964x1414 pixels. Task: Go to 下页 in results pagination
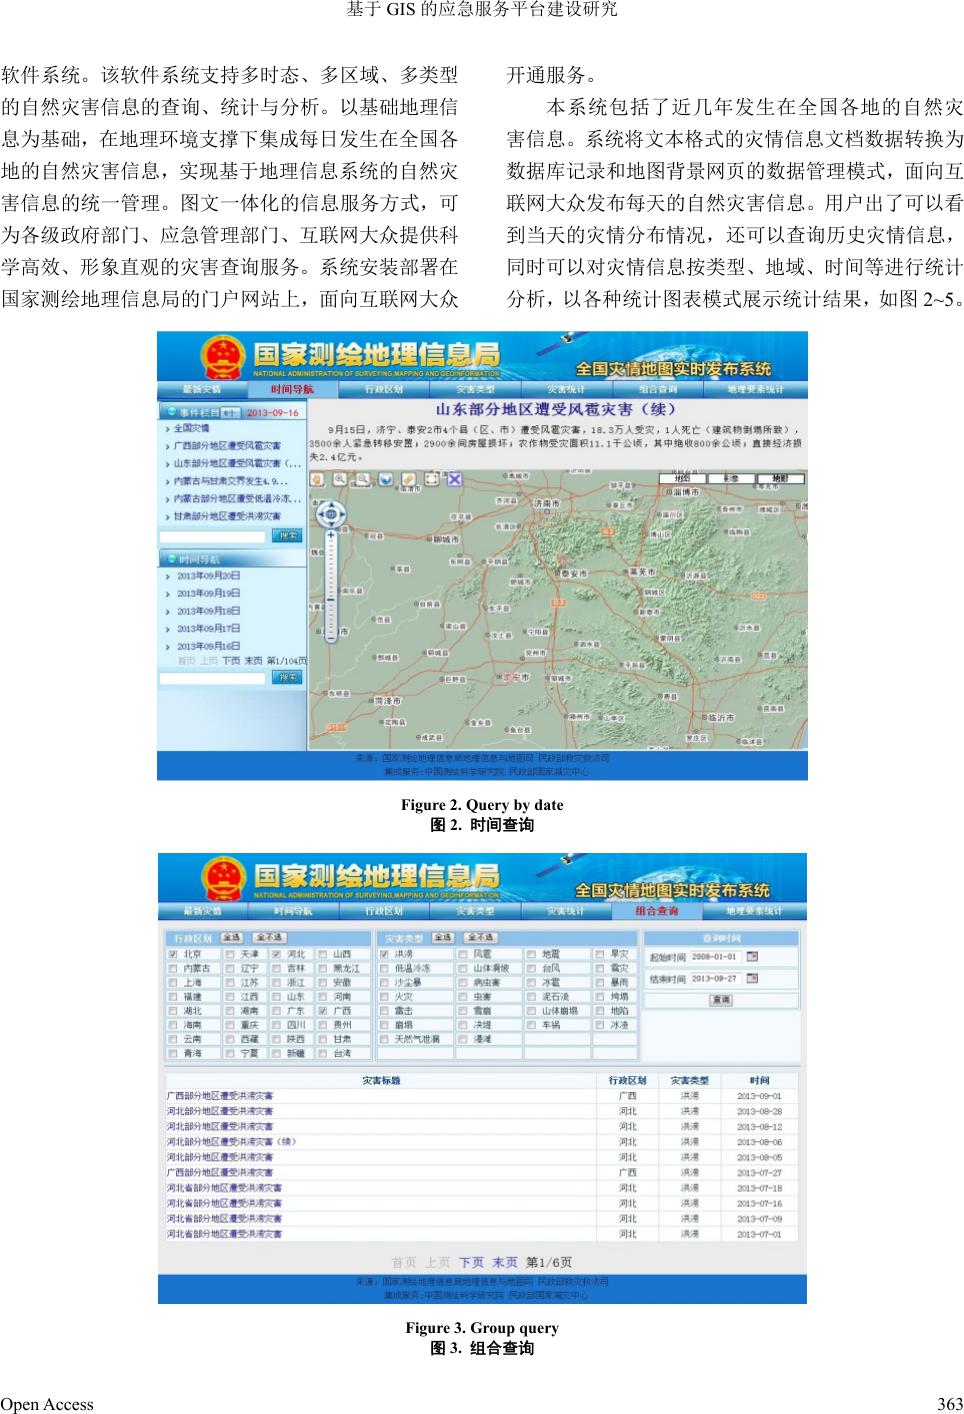471,1263
